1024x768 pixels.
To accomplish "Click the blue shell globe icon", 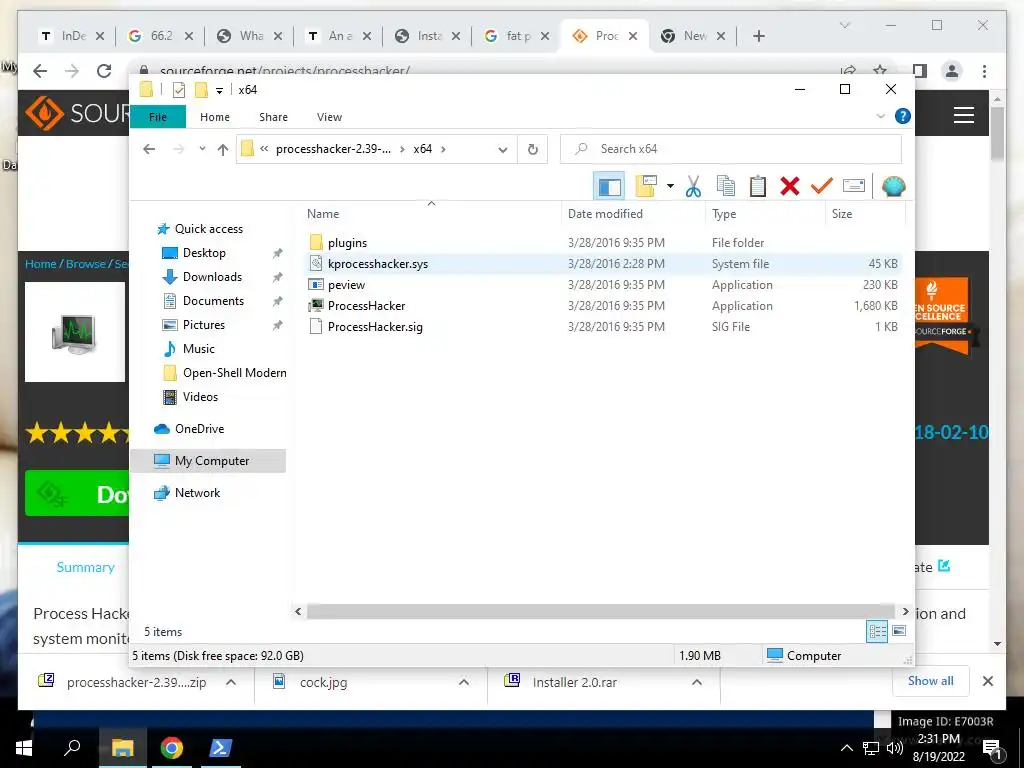I will [x=893, y=186].
